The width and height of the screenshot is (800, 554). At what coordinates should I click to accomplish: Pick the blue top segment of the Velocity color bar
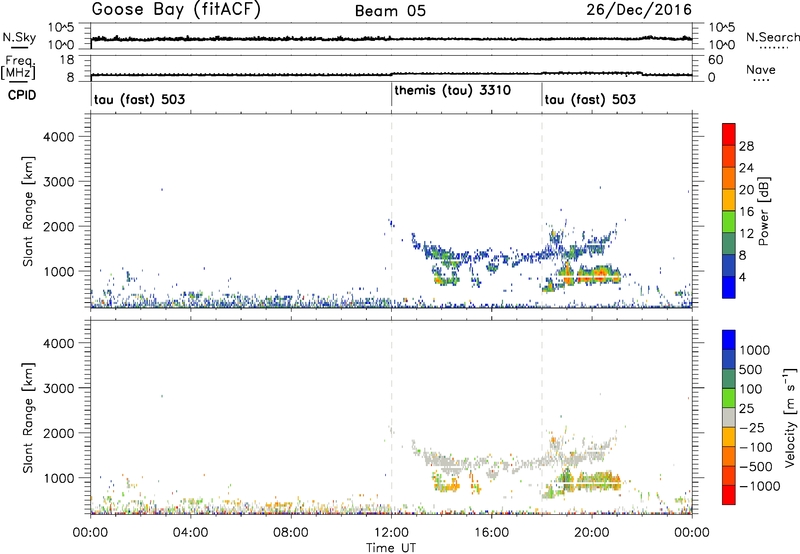coord(729,340)
